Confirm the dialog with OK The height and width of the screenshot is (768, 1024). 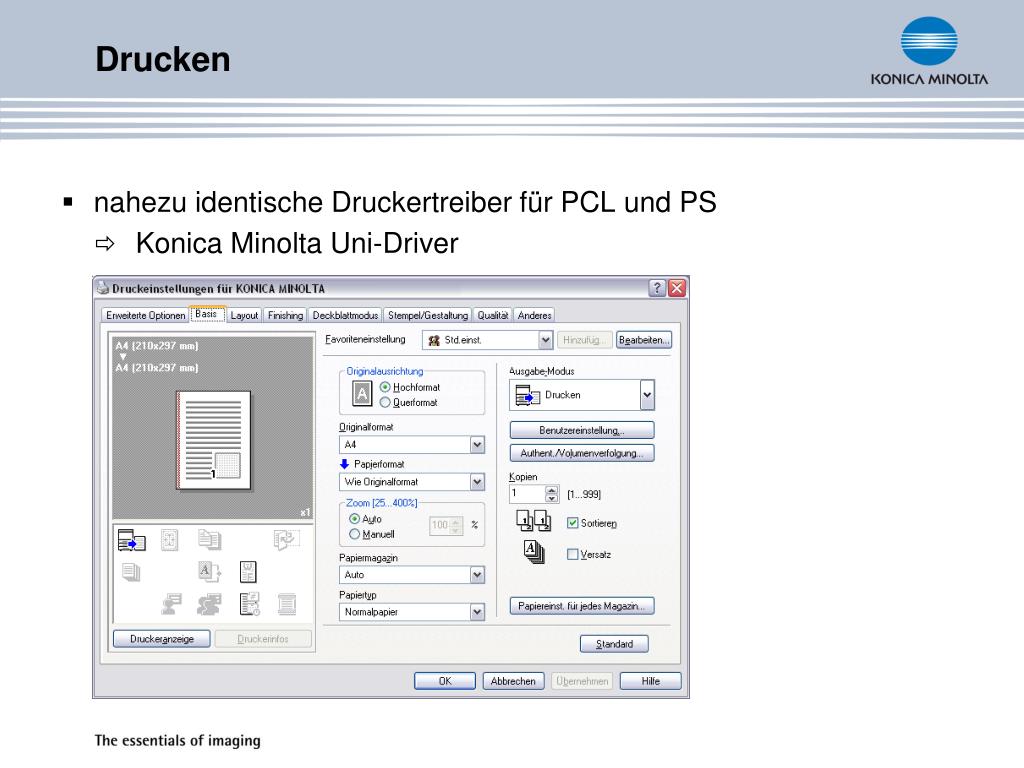[445, 681]
